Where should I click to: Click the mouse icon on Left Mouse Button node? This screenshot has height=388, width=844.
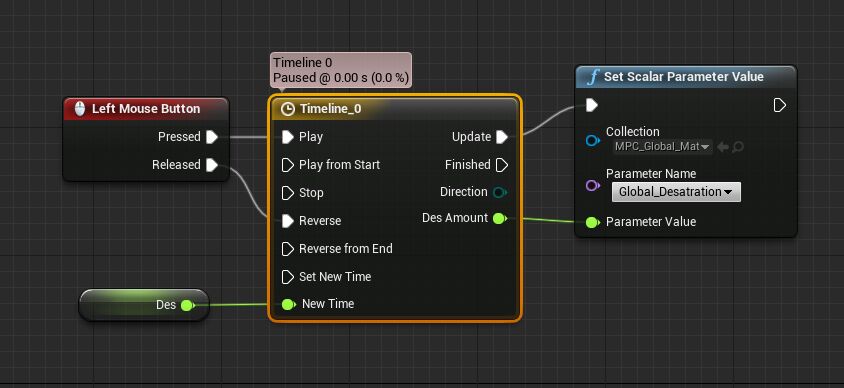pyautogui.click(x=80, y=109)
